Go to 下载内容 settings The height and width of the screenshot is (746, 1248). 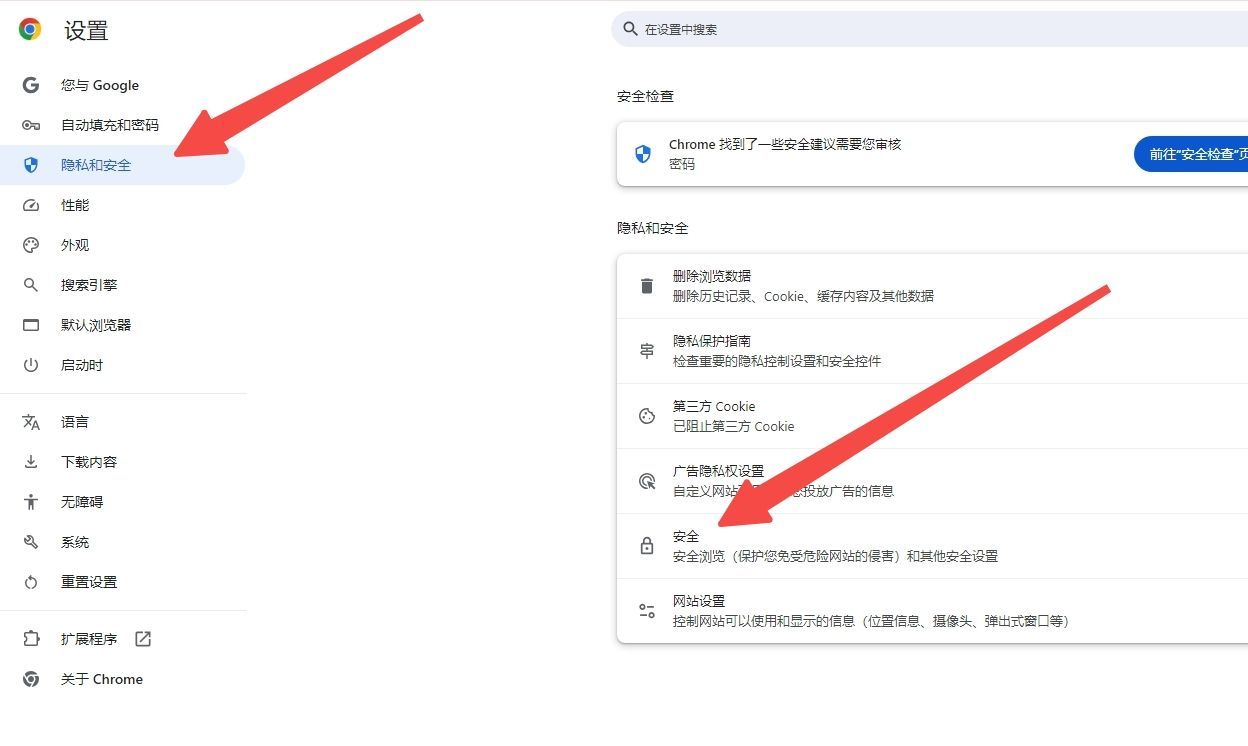point(122,462)
